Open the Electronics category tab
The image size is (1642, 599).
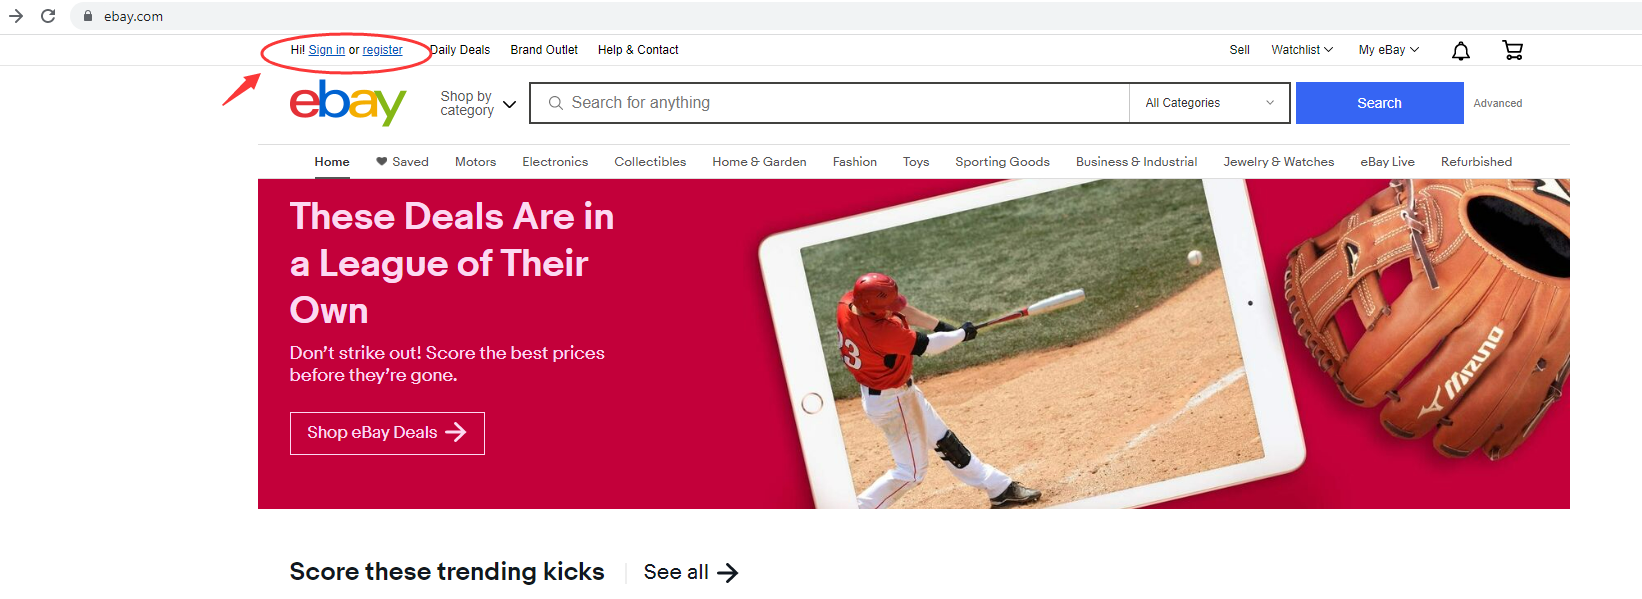(555, 162)
